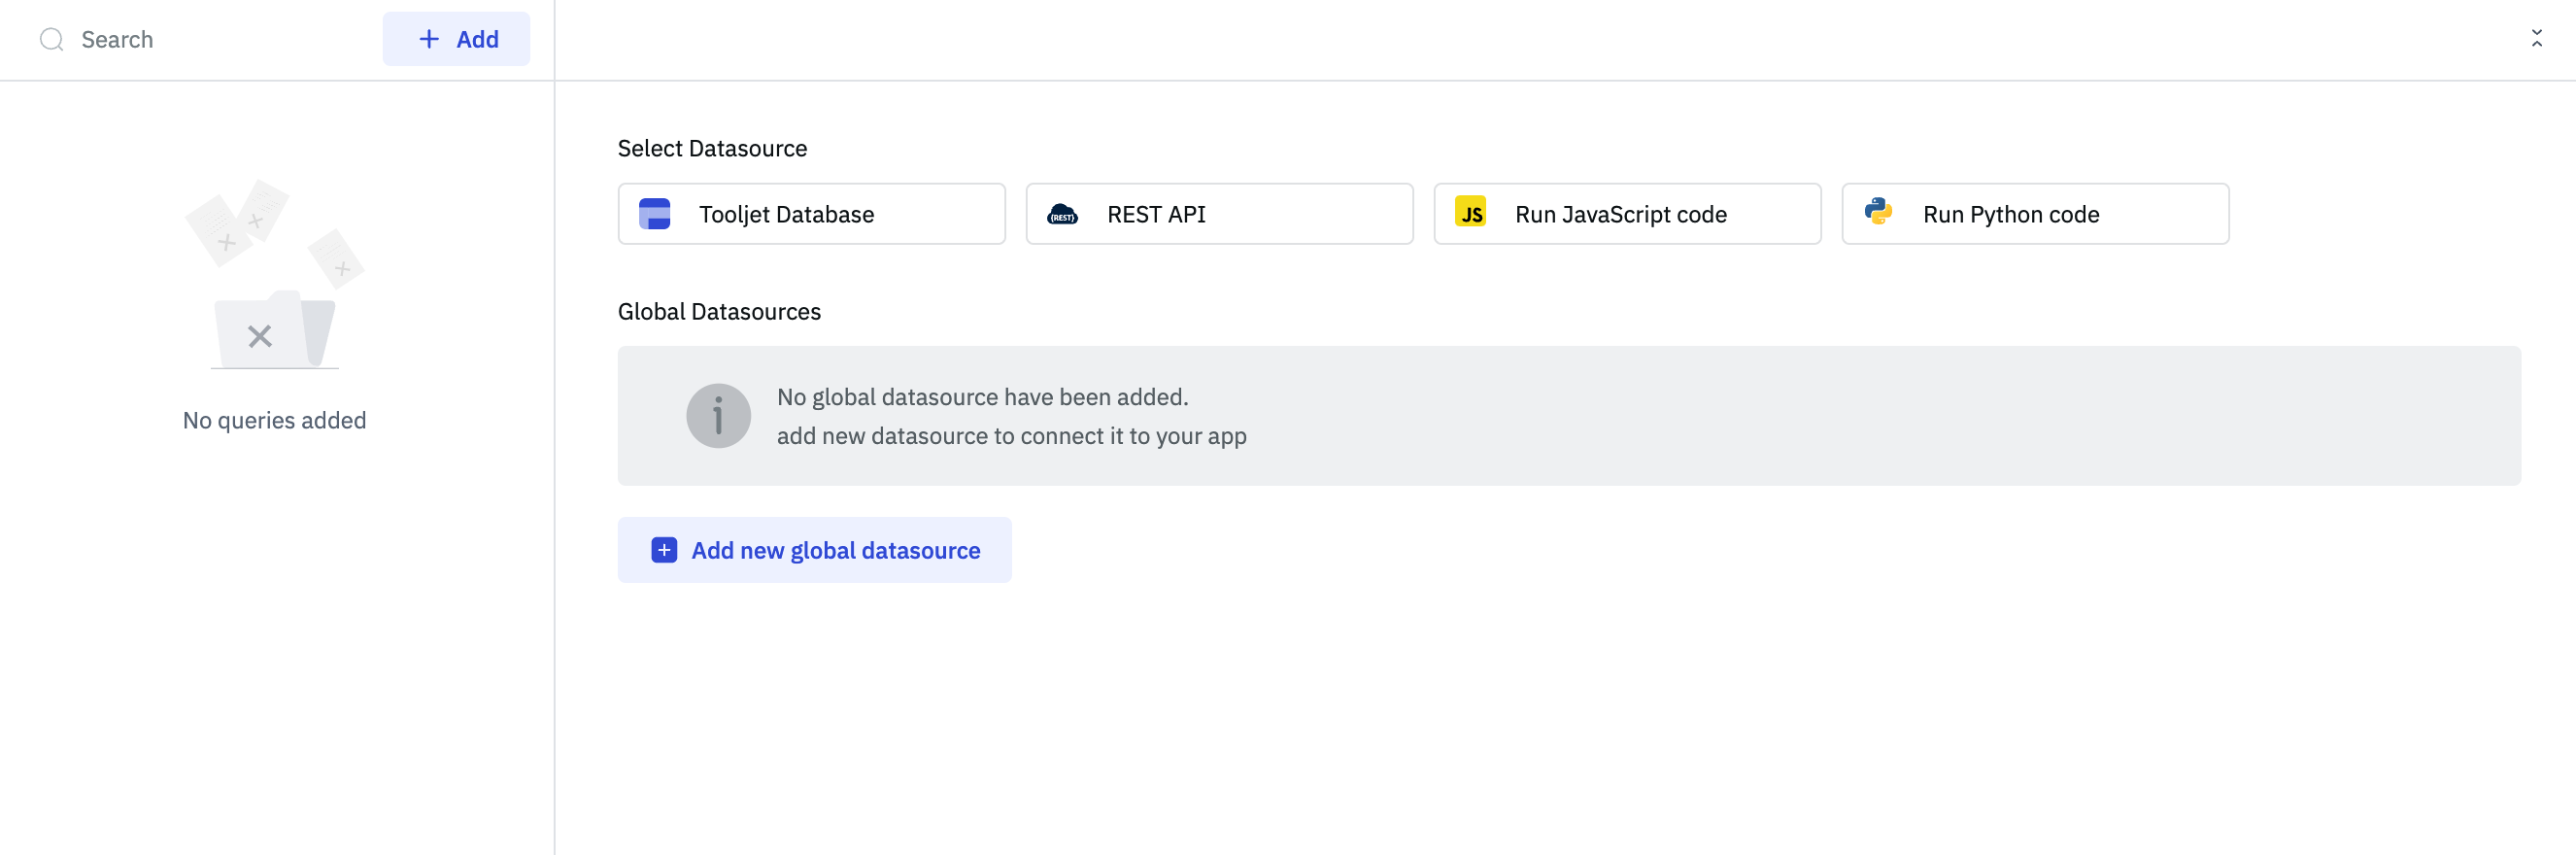Screen dimensions: 2576x855
Task: Focus the query Search input field
Action: [x=210, y=39]
